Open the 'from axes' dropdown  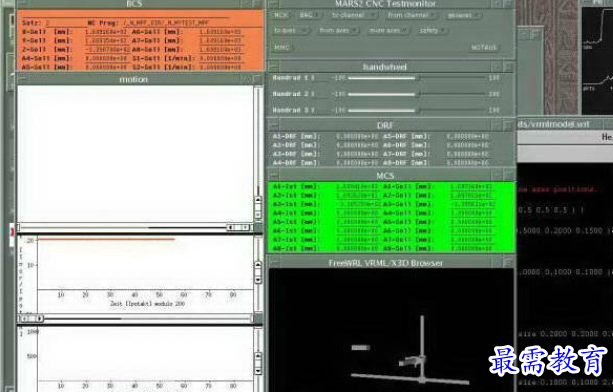click(339, 30)
